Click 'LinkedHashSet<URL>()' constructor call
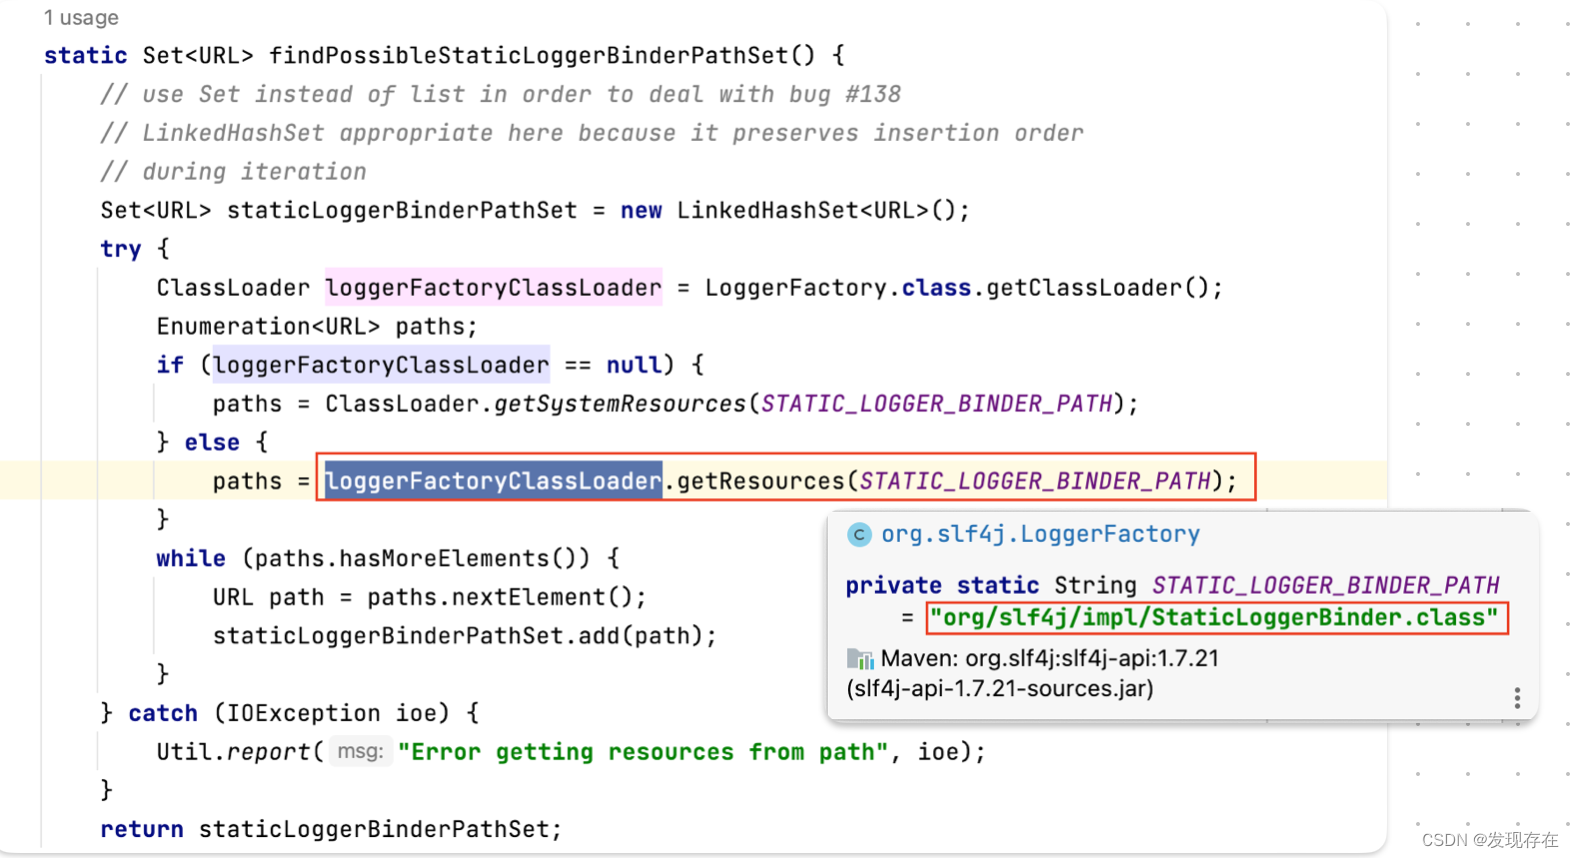 coord(815,210)
